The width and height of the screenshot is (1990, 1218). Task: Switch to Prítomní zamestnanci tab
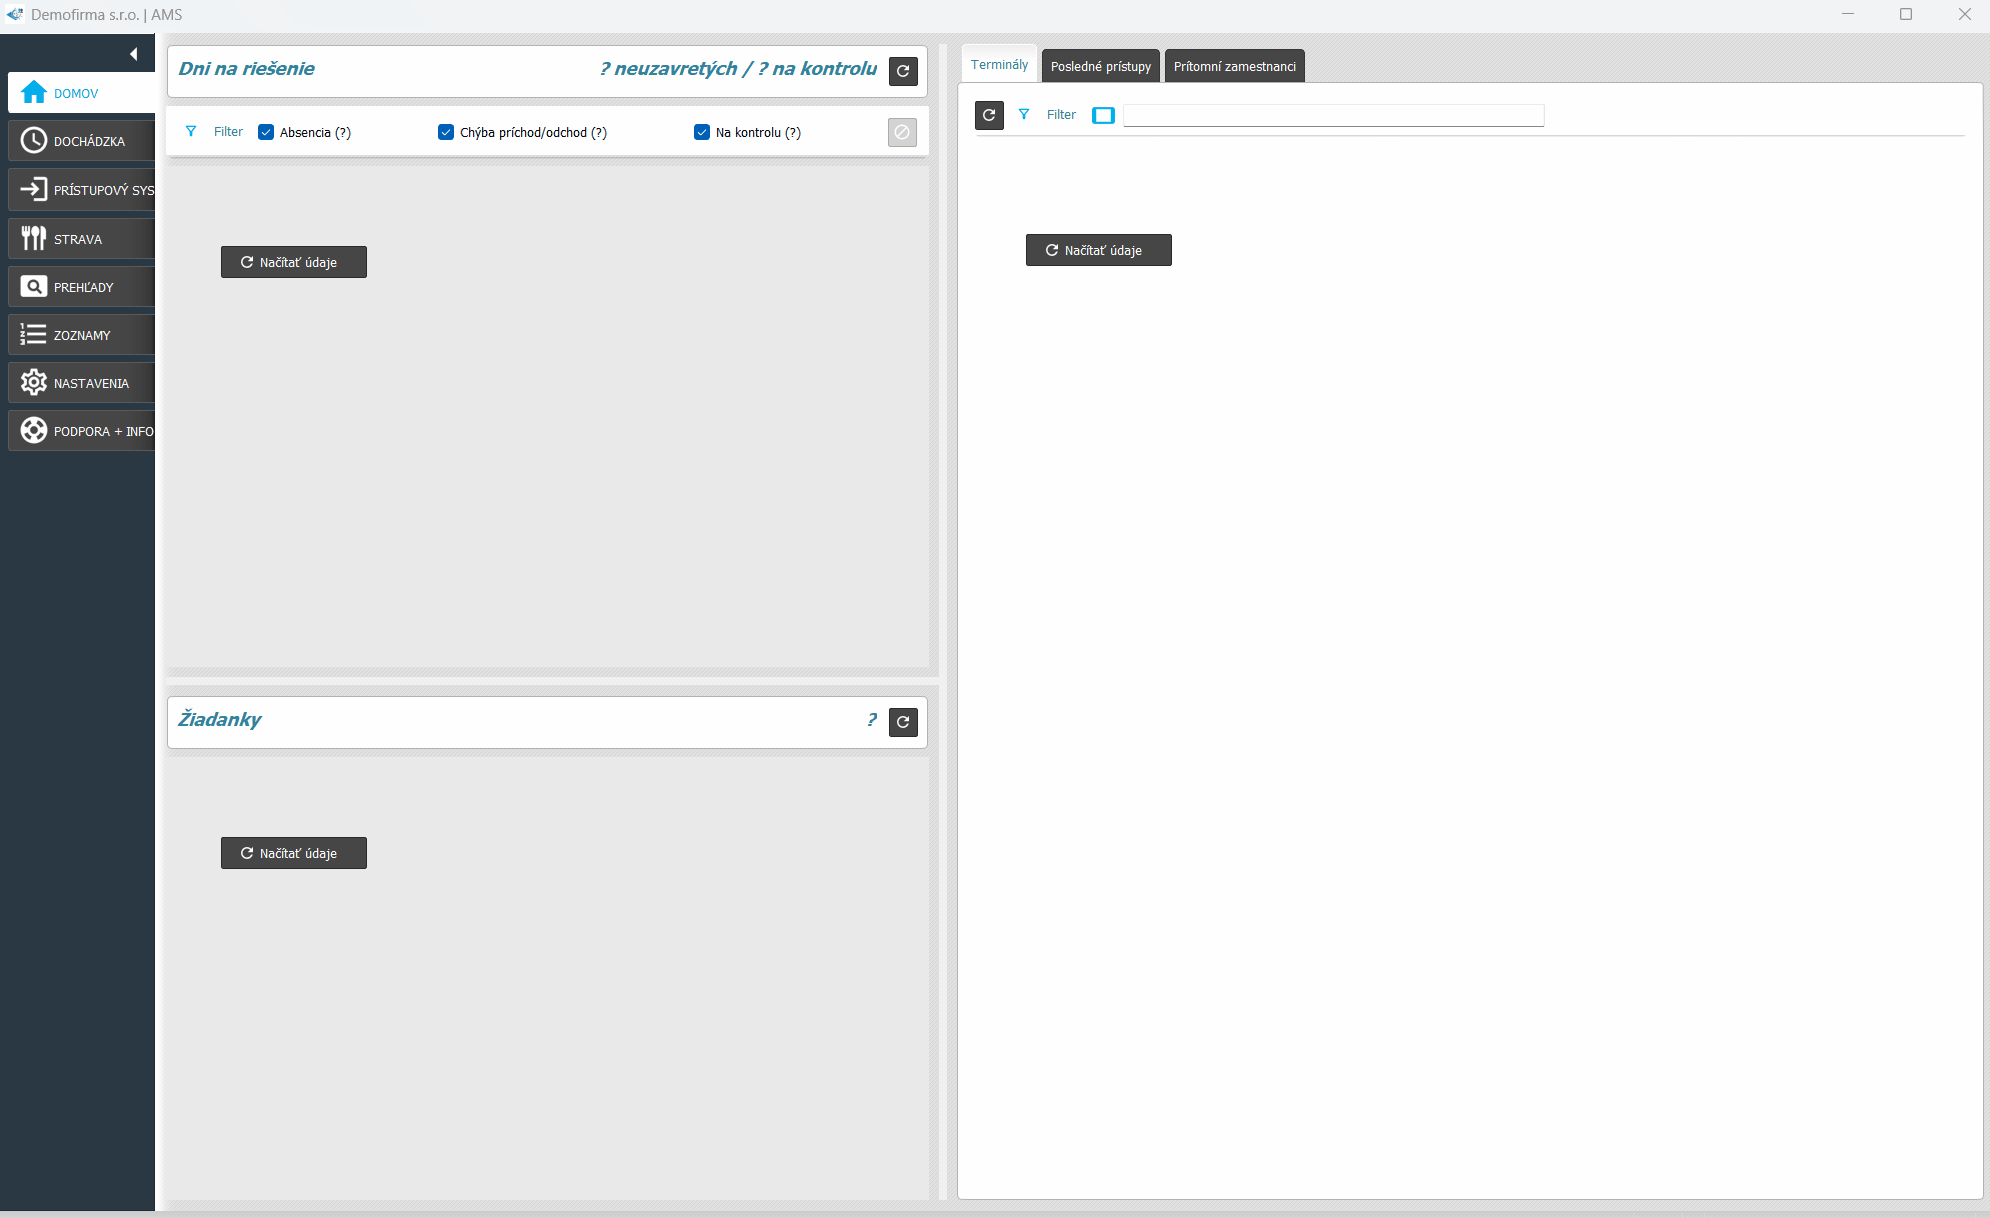tap(1234, 66)
